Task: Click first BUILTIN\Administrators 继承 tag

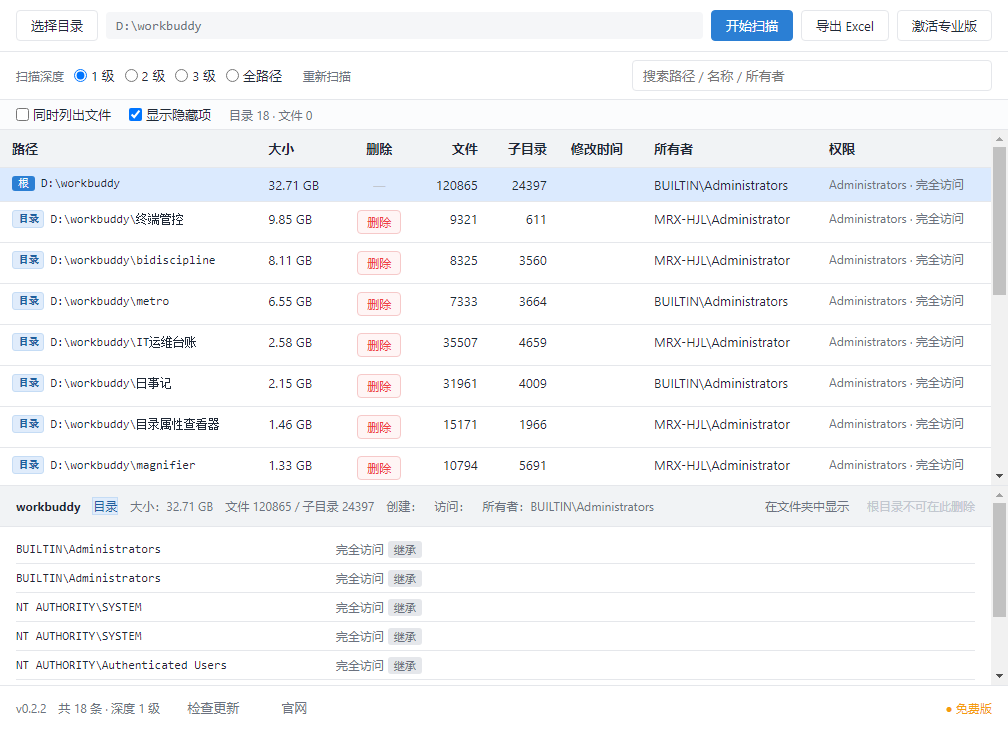Action: tap(405, 550)
